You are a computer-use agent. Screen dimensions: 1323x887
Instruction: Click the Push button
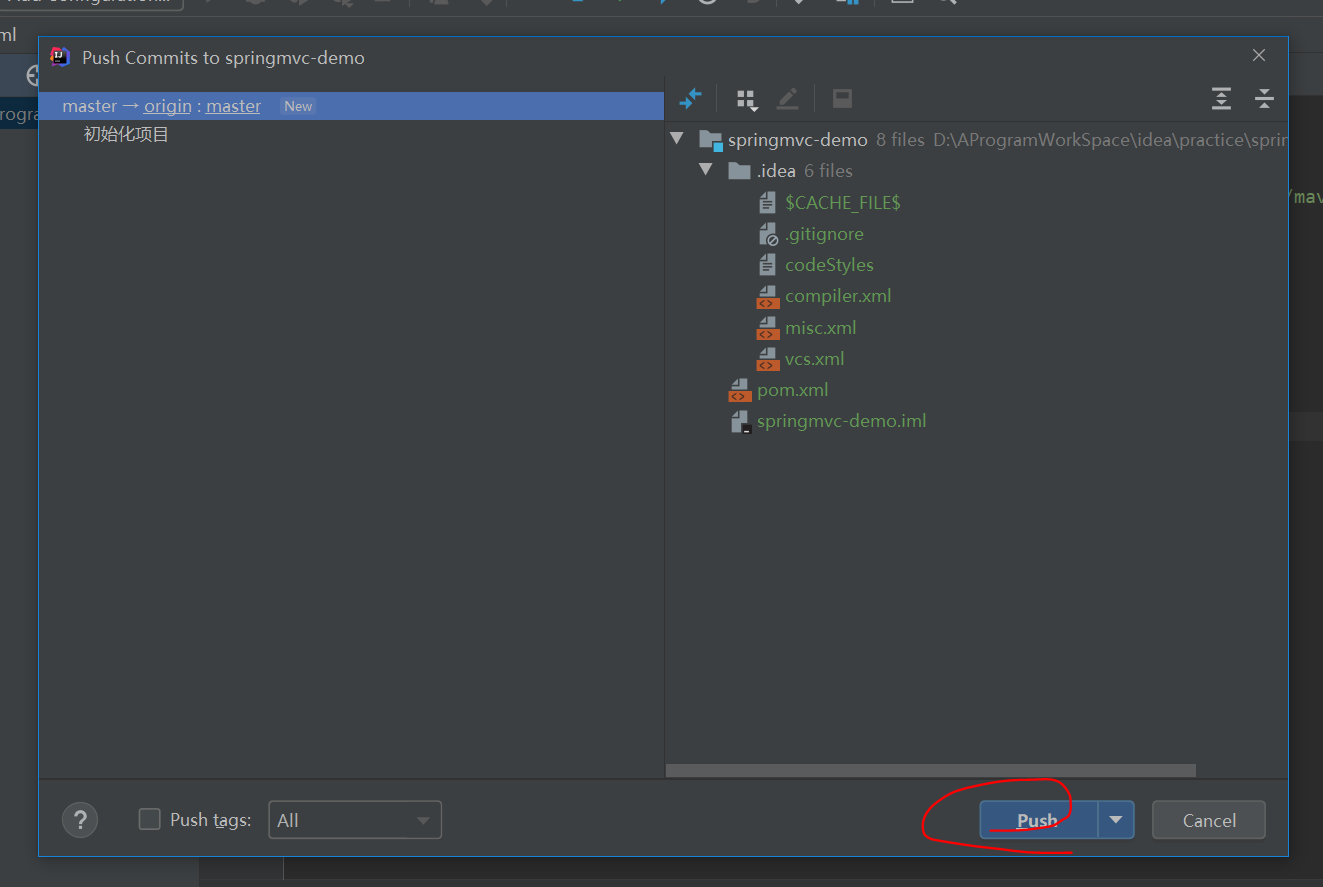click(x=1038, y=820)
